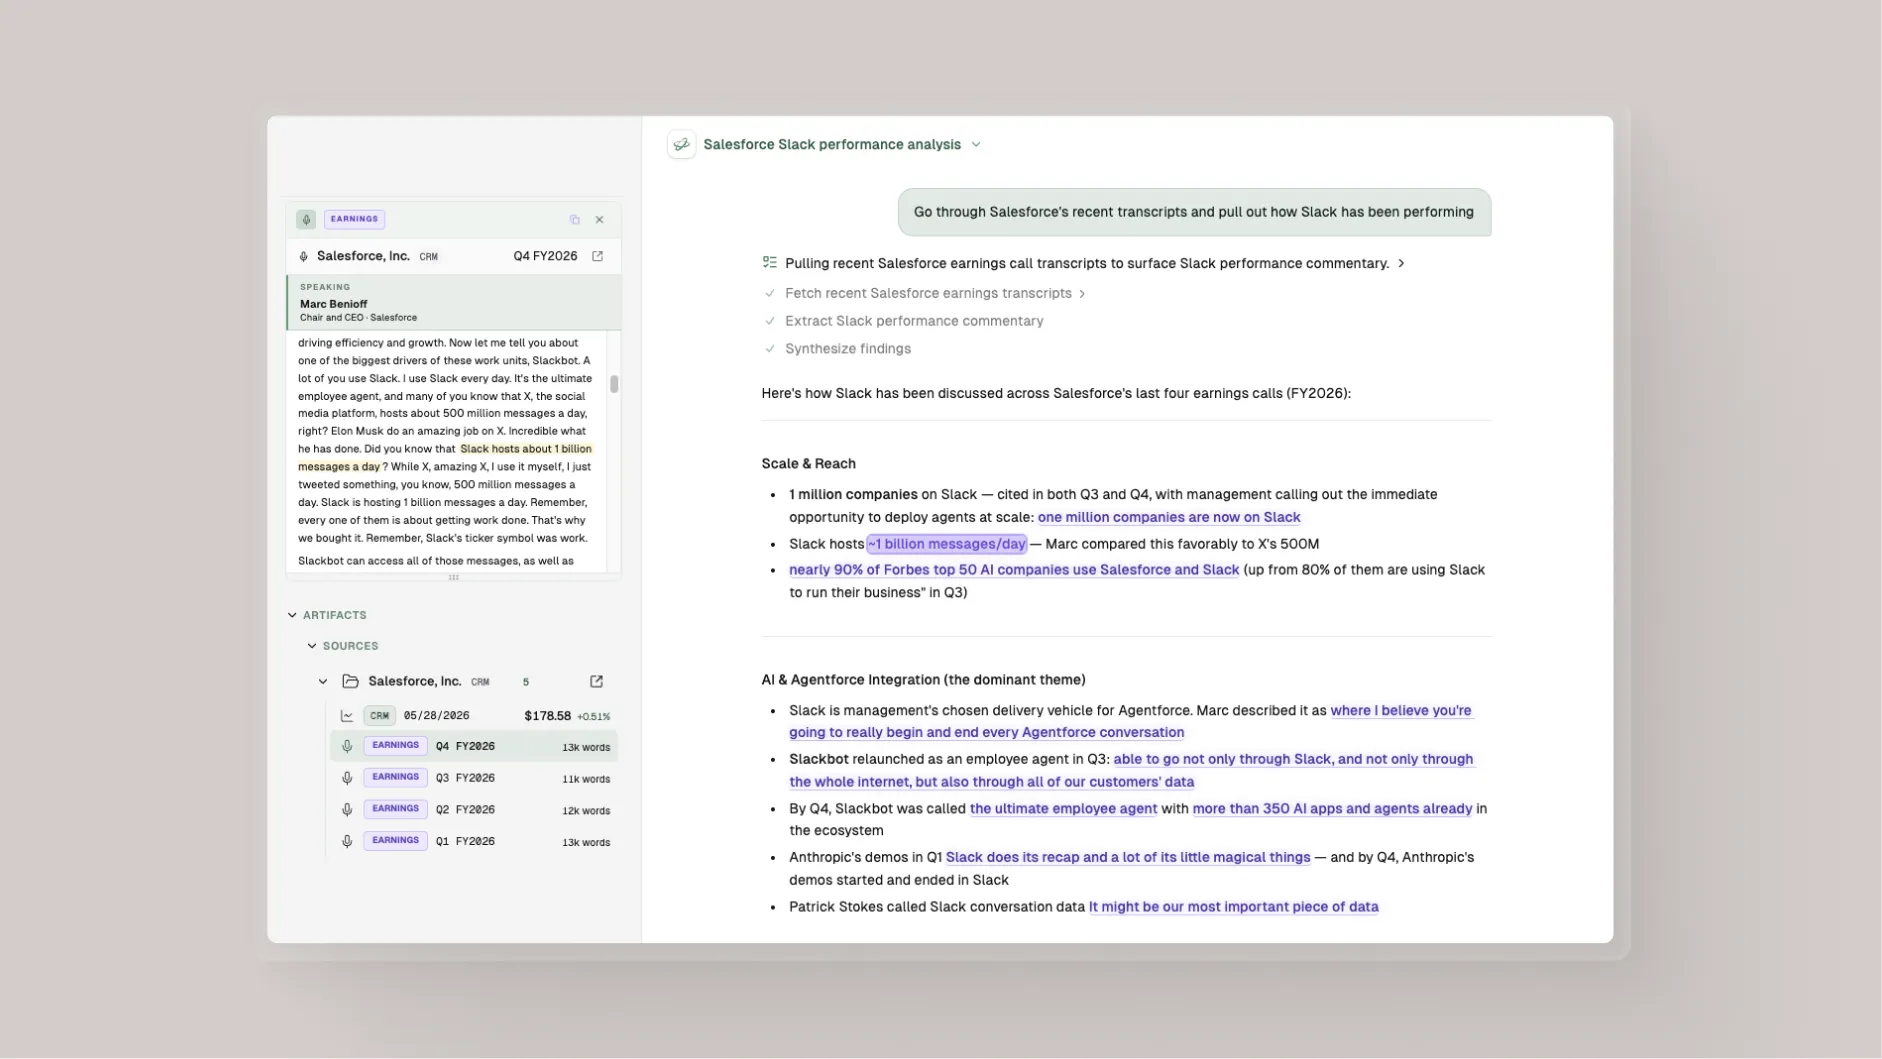The width and height of the screenshot is (1882, 1059).
Task: Click the EARNINGS badge in transcript panel header
Action: pos(354,219)
